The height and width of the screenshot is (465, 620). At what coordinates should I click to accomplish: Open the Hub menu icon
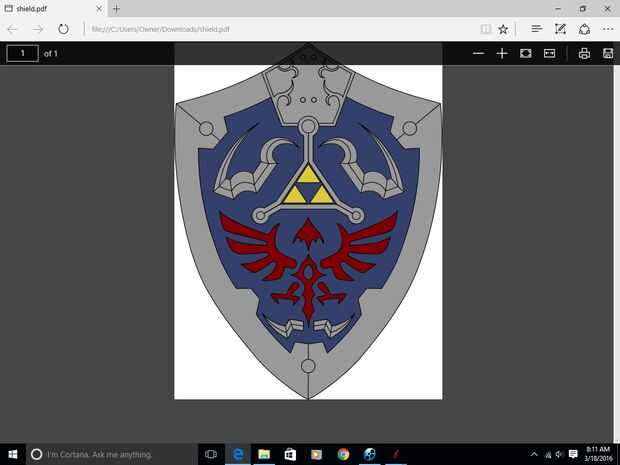click(537, 29)
